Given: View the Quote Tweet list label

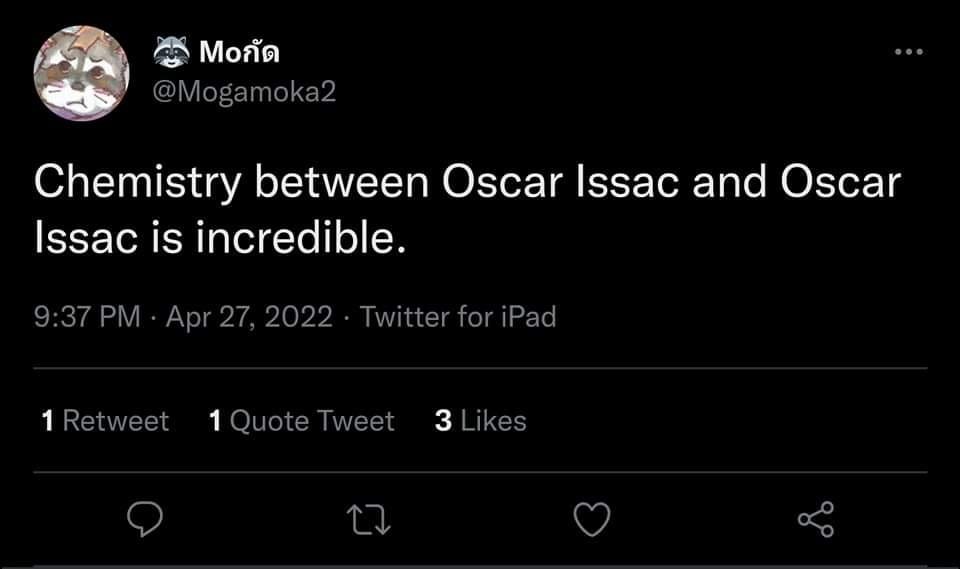Looking at the screenshot, I should (312, 421).
